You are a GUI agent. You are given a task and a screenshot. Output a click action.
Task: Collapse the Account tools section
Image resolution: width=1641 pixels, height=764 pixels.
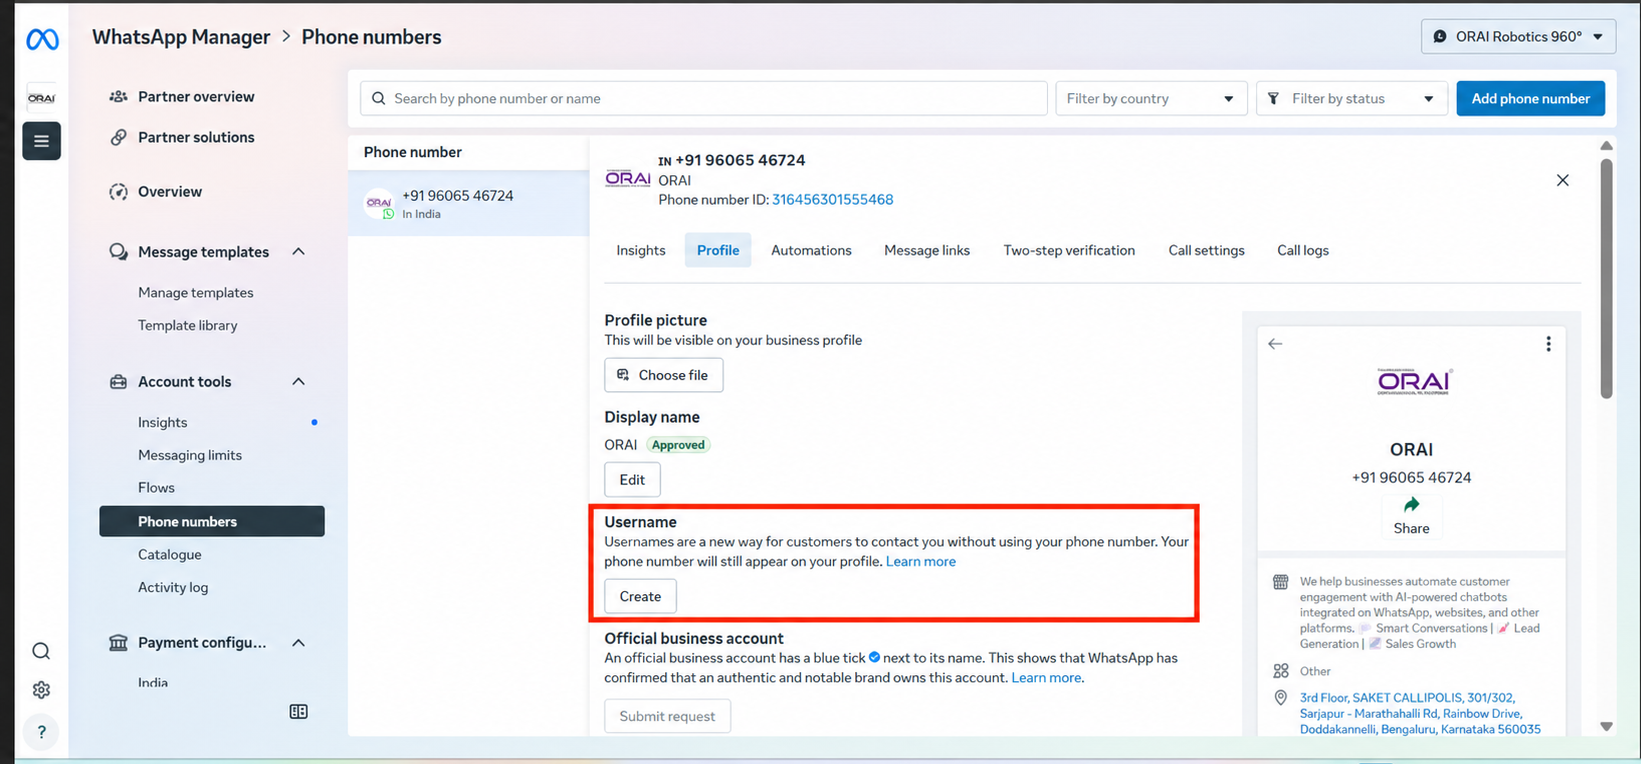[298, 382]
